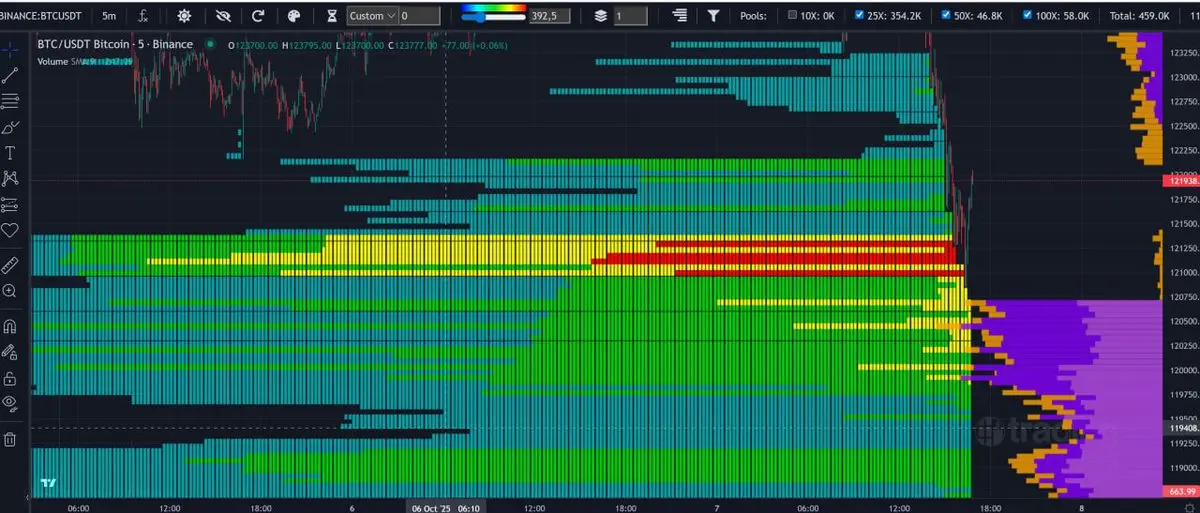Click the layers stack icon
Screen dimensions: 1200x513
600,16
